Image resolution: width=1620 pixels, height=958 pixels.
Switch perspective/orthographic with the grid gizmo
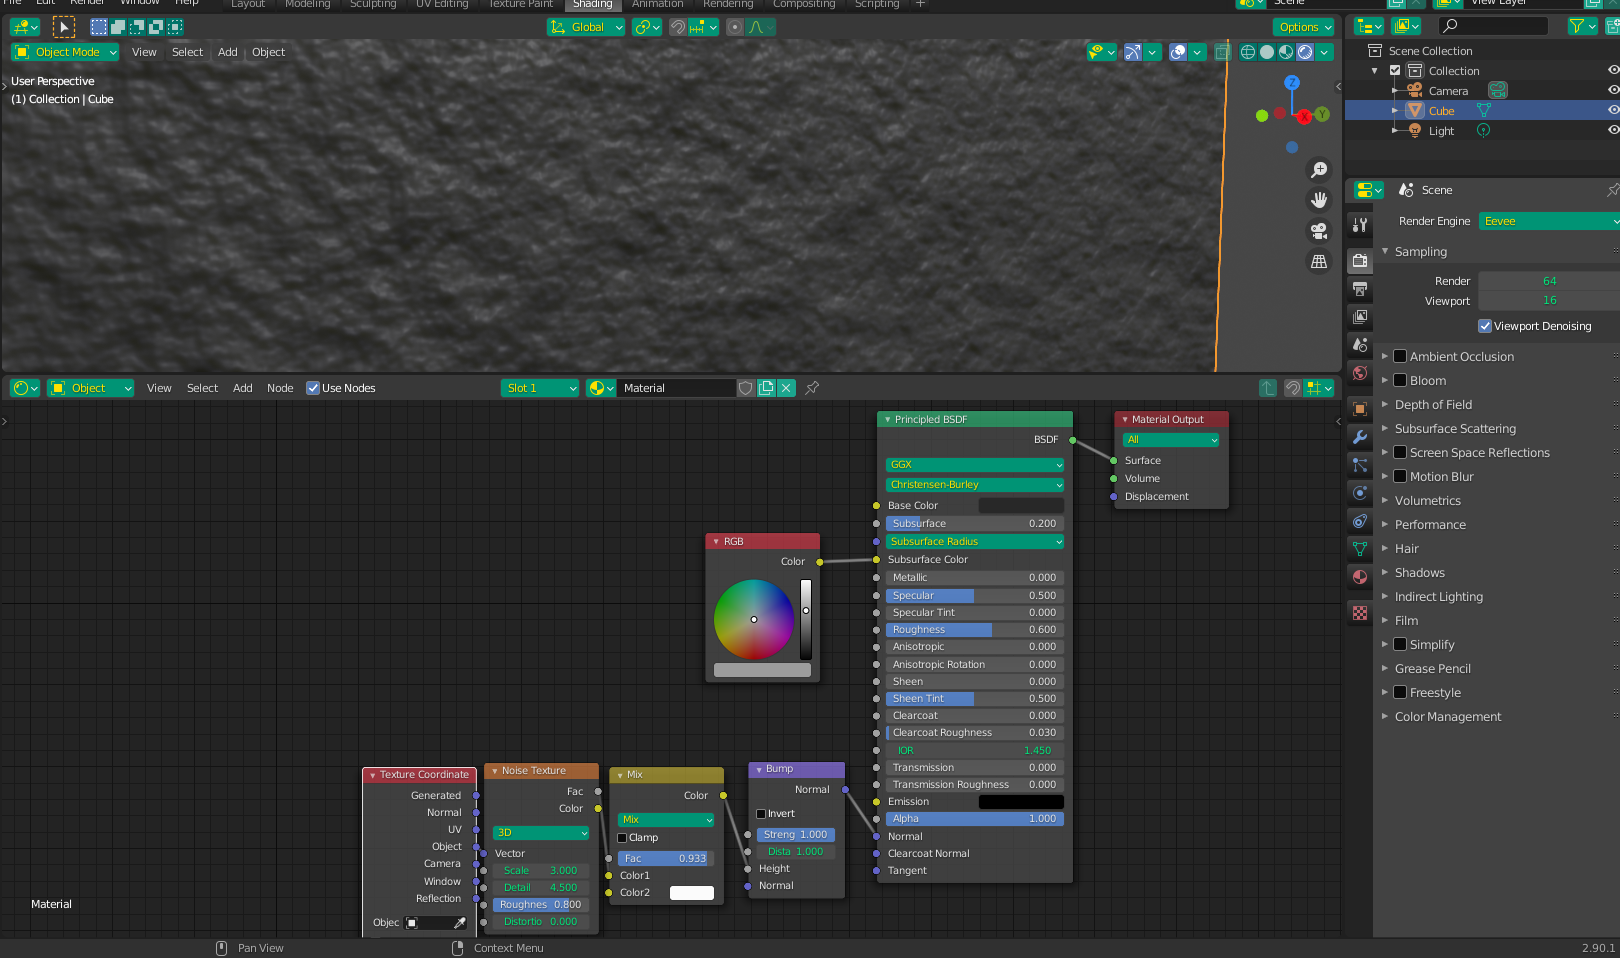pyautogui.click(x=1319, y=262)
